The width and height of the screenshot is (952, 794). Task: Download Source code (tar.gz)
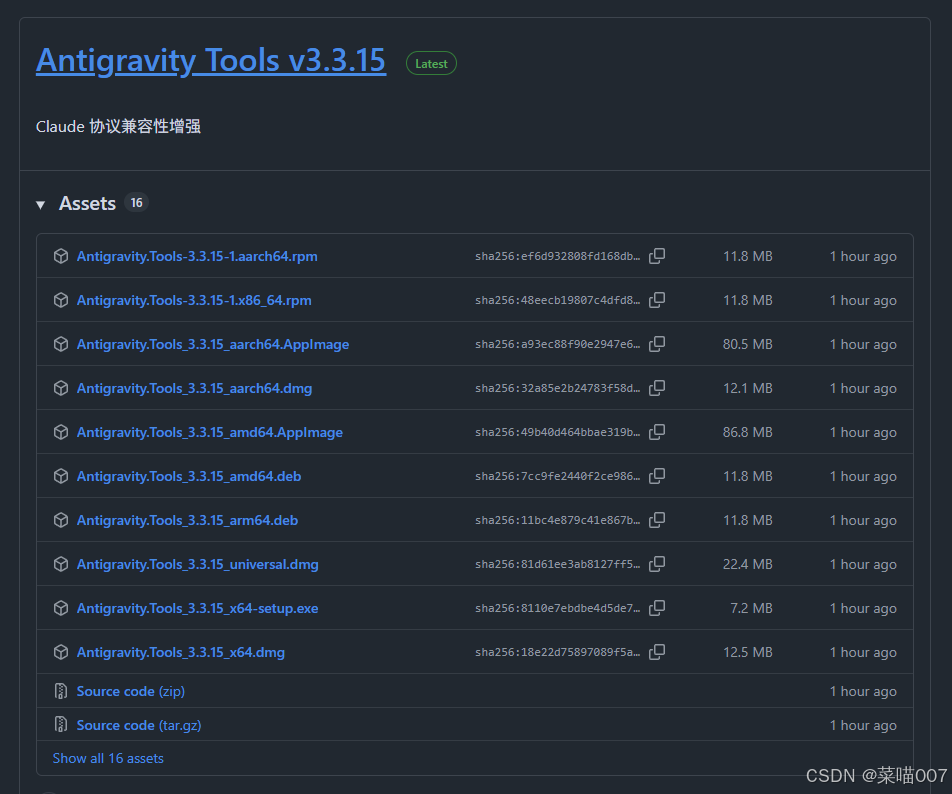[138, 725]
